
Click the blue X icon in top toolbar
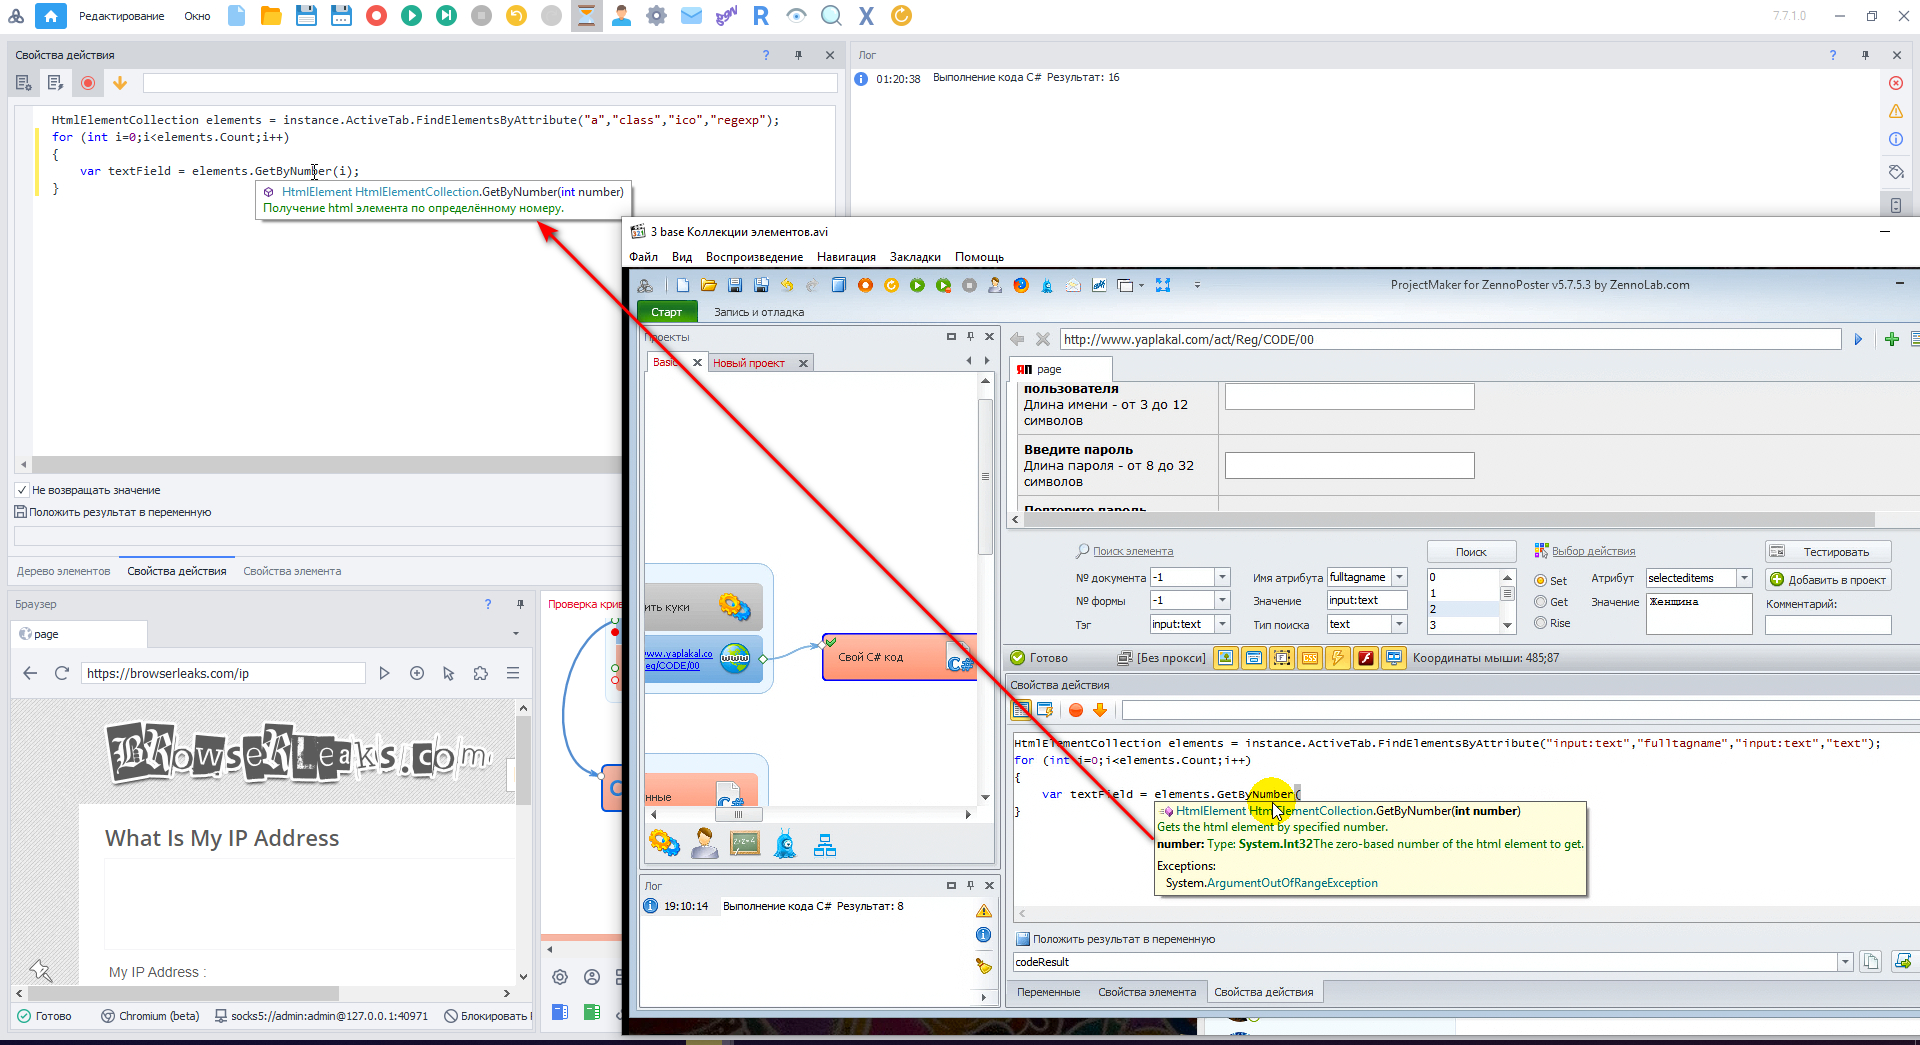click(x=866, y=16)
